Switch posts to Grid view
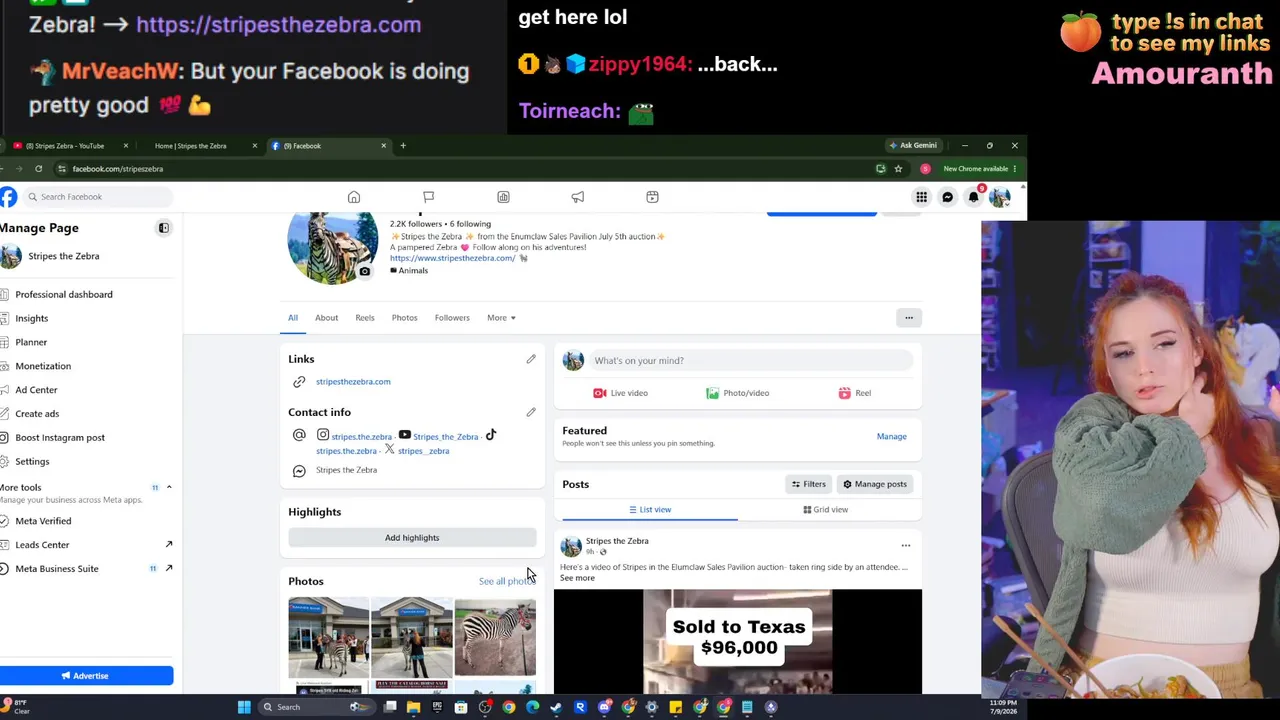 (x=826, y=510)
